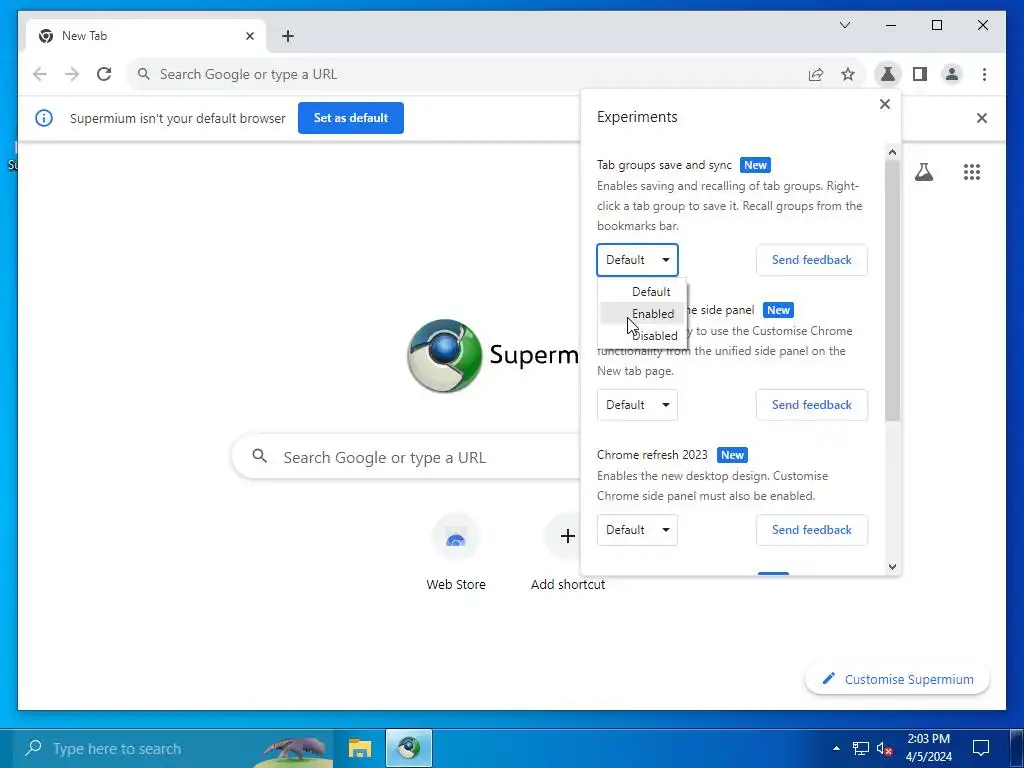Viewport: 1024px width, 768px height.
Task: Click the pencil in Customise Supermium
Action: coord(829,679)
